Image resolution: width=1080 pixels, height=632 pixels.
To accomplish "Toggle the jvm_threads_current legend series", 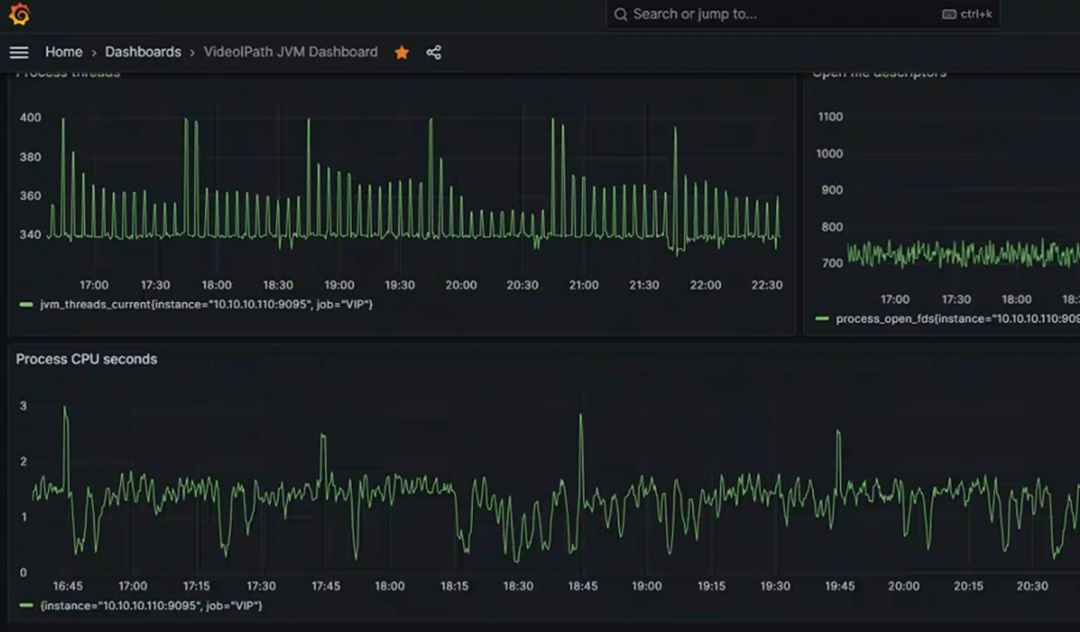I will (x=206, y=304).
